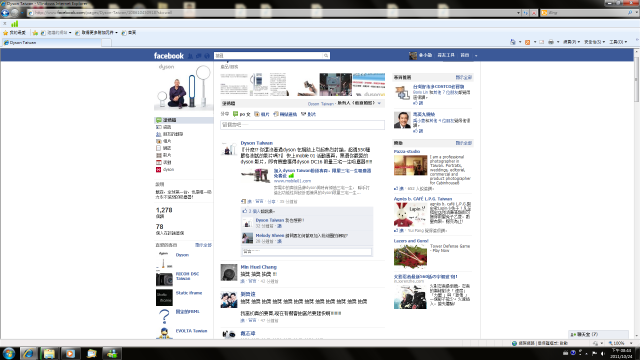Screen dimensions: 640x360
Task: Open a new blank browser tab
Action: click(x=106, y=42)
